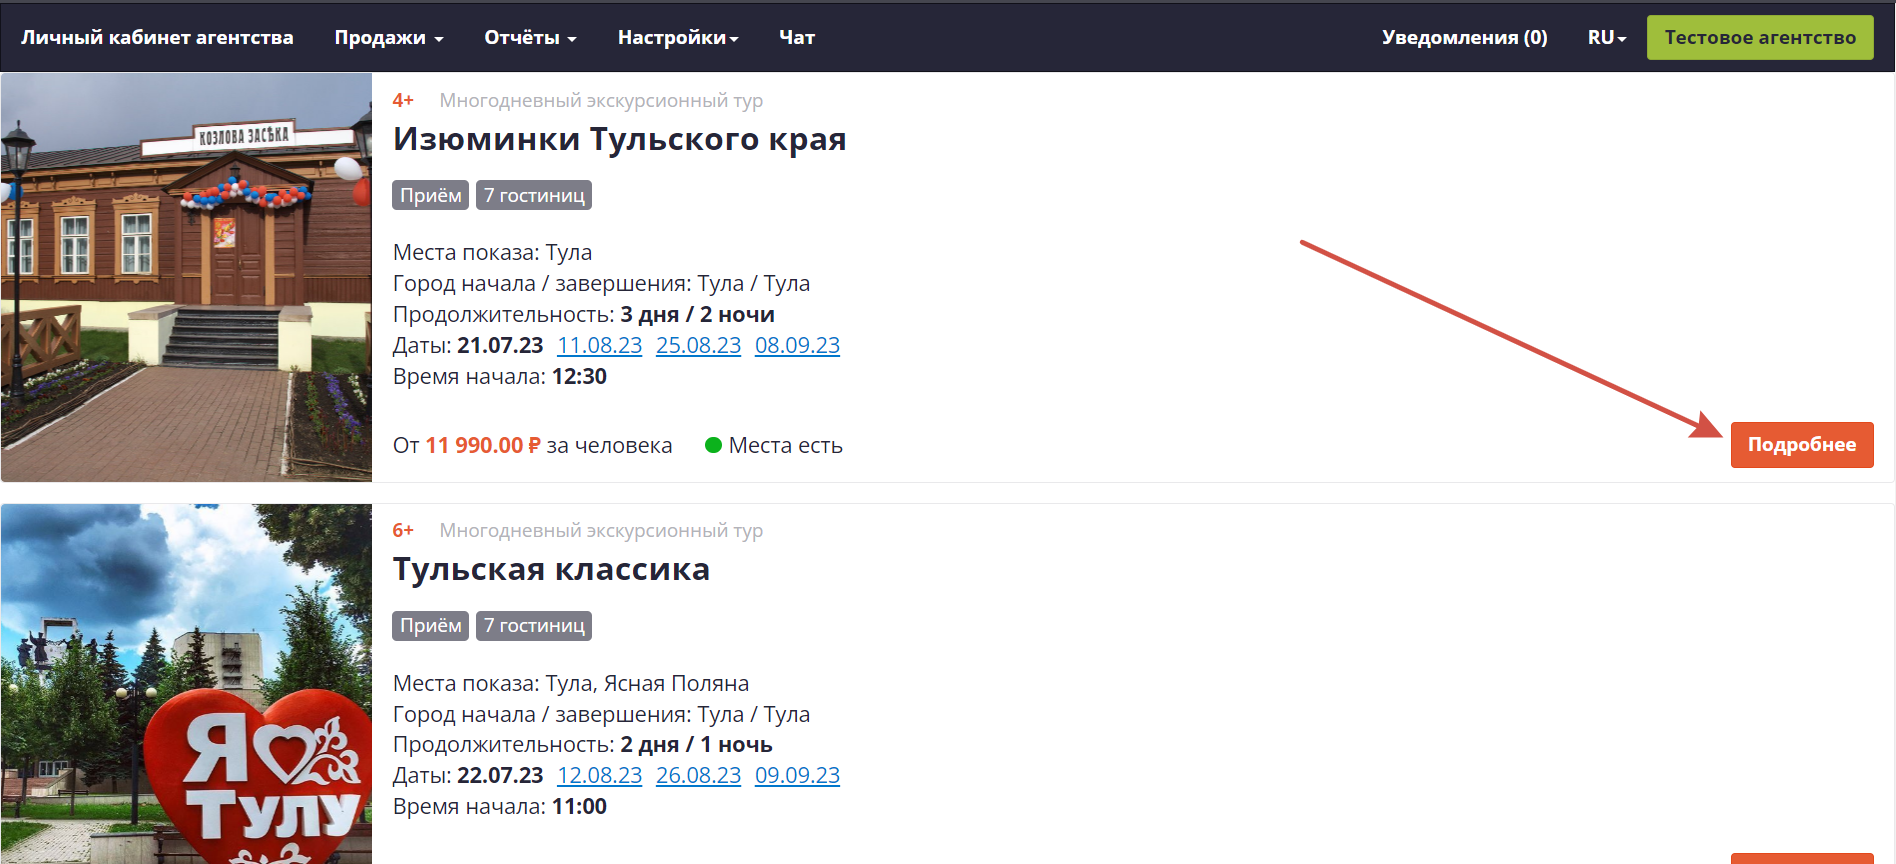Screen dimensions: 1896x864
Task: Click Подробнее for Изюминки Тульского края
Action: click(x=1802, y=445)
